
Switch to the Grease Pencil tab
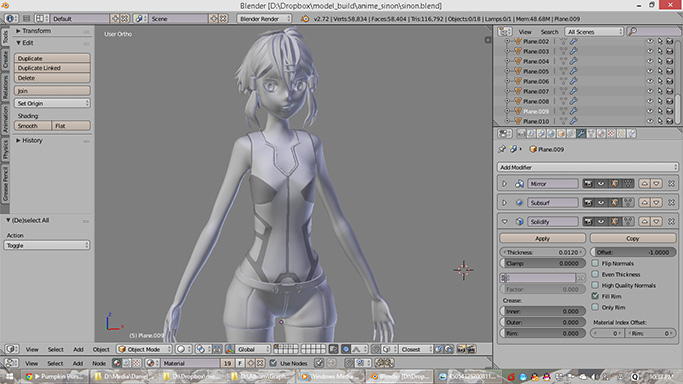[5, 184]
